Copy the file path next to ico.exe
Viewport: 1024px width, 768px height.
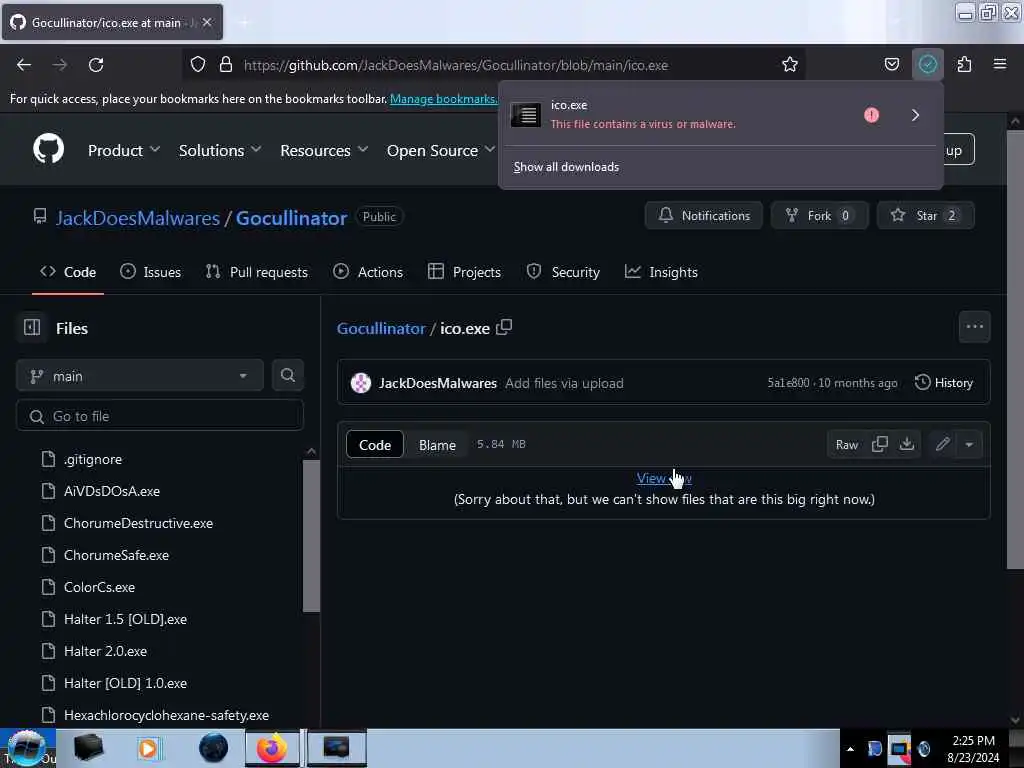coord(504,327)
